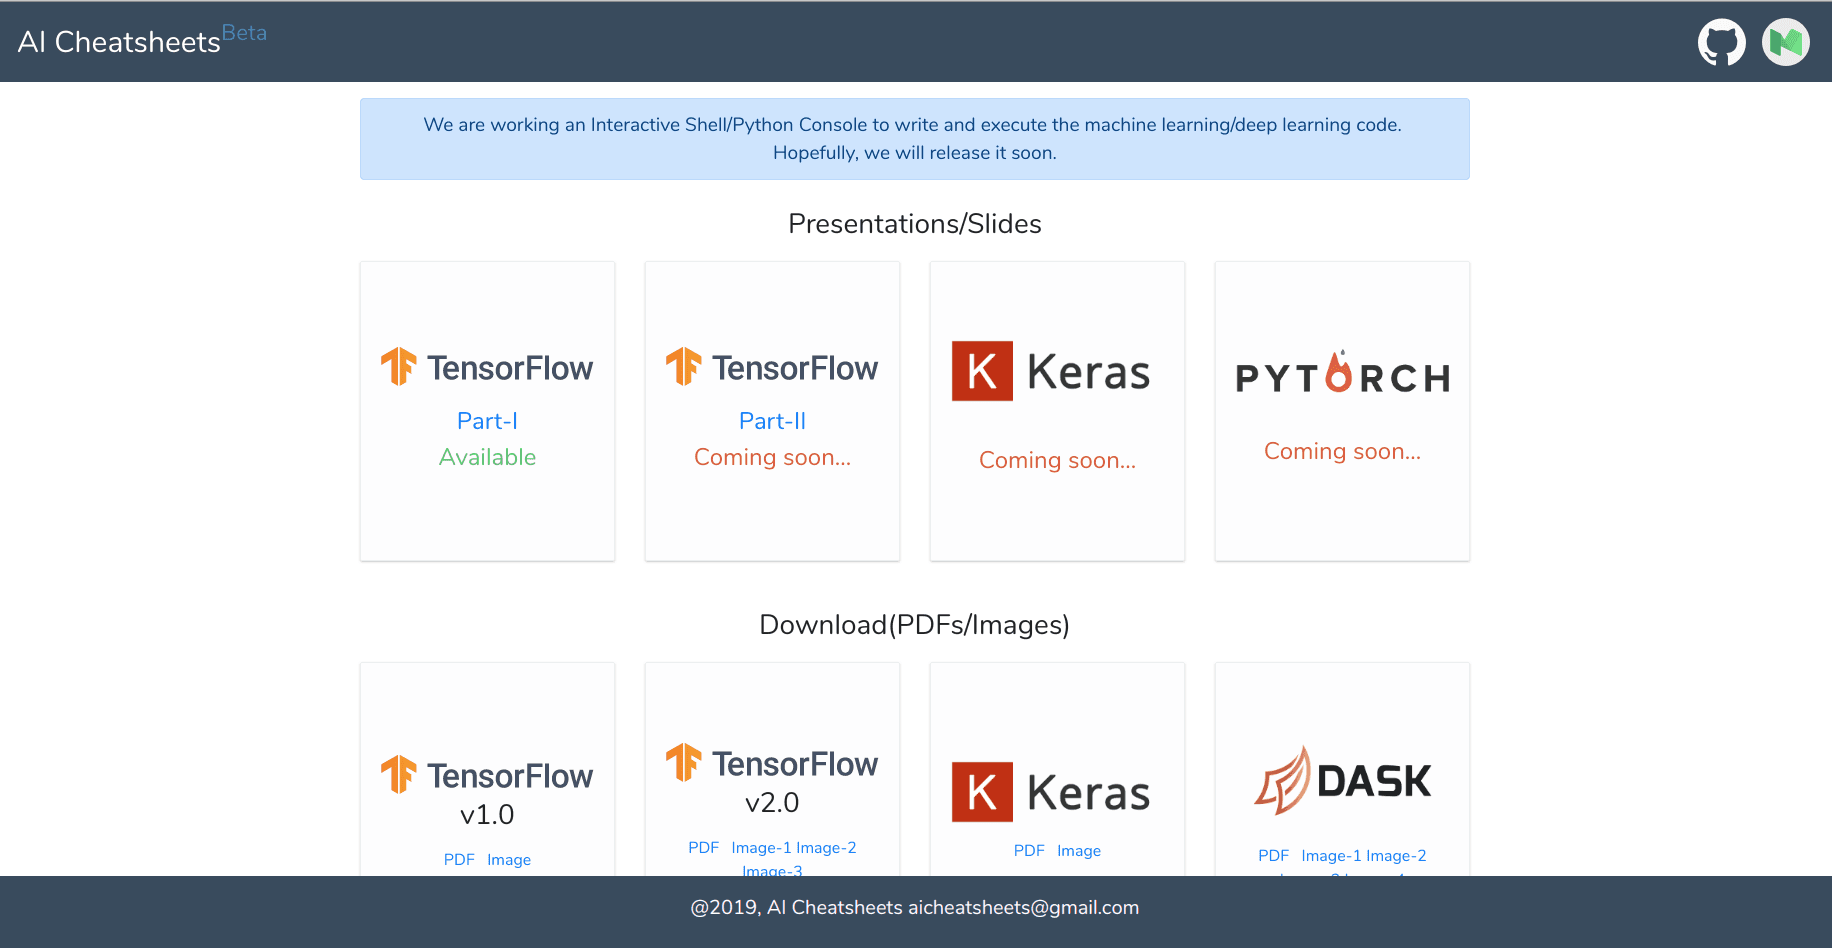Click the TensorFlow Part-II slides logo
1832x948 pixels.
coord(772,367)
